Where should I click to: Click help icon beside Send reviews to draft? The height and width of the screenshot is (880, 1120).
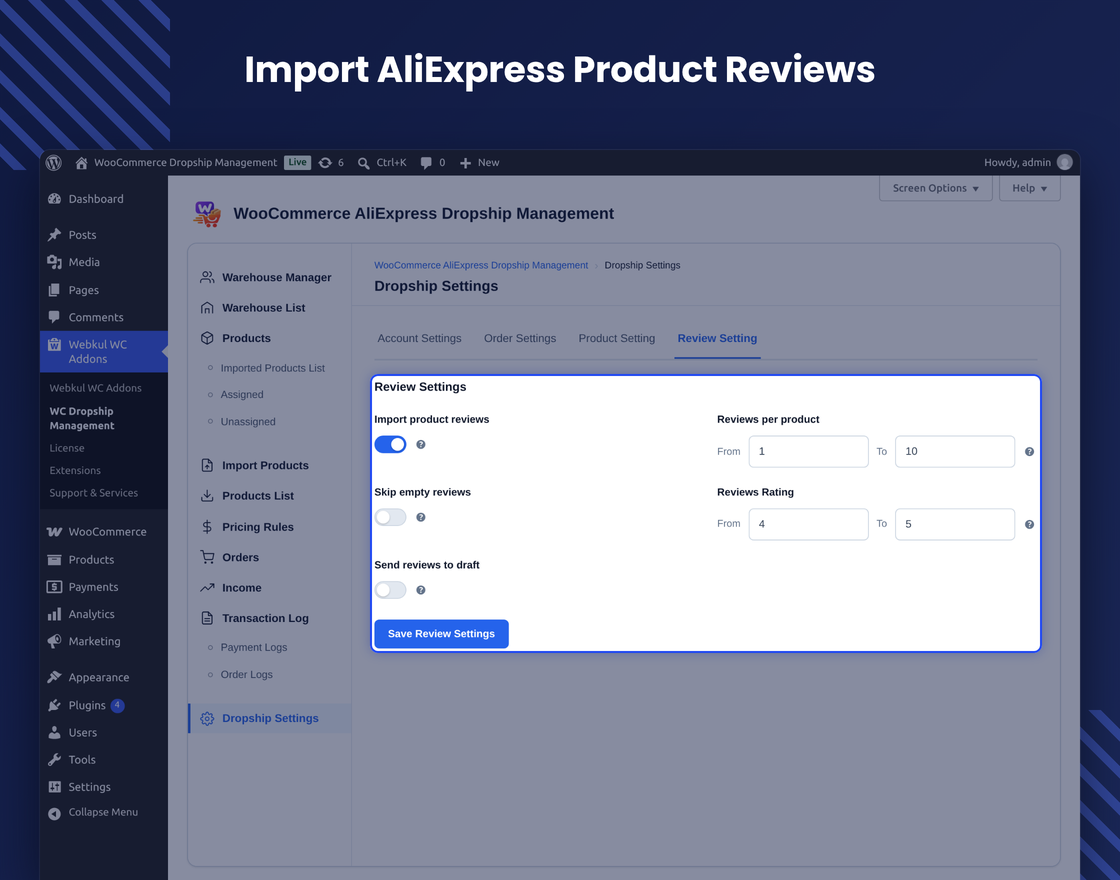tap(421, 590)
